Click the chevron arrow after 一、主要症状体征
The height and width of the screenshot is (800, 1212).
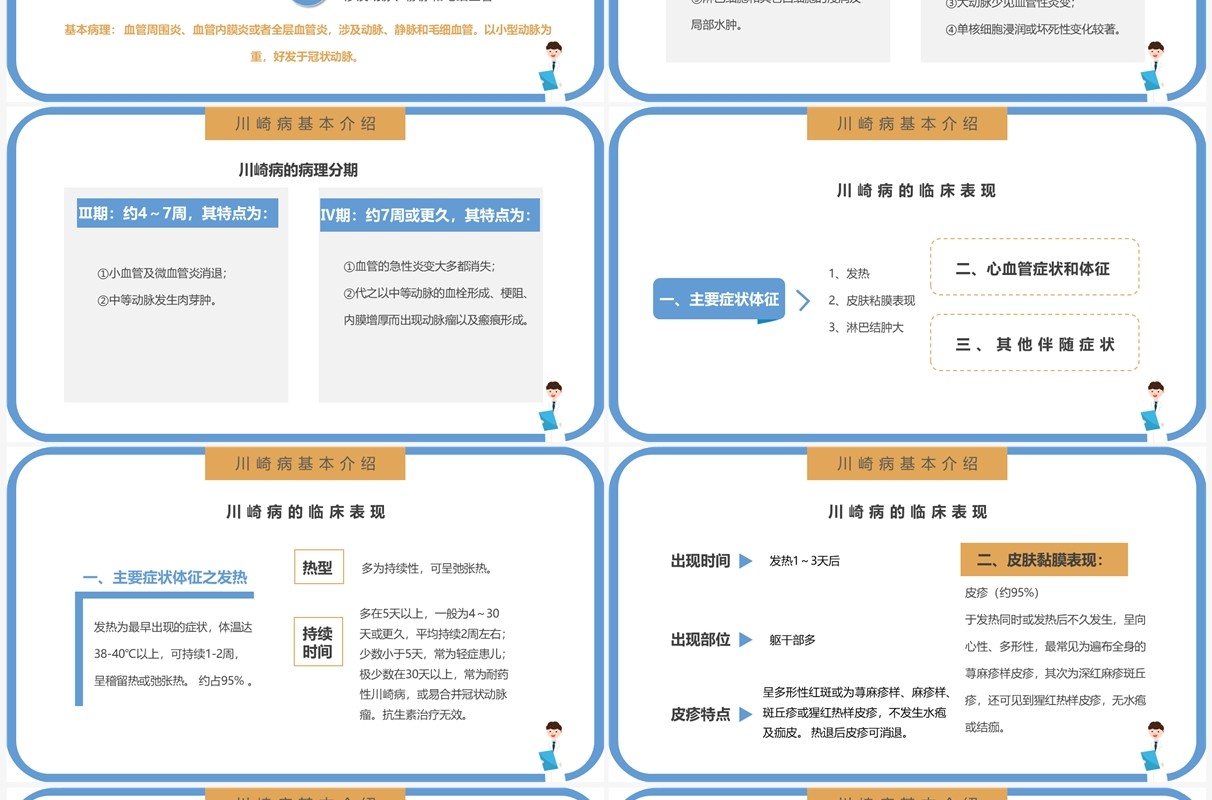[x=803, y=299]
